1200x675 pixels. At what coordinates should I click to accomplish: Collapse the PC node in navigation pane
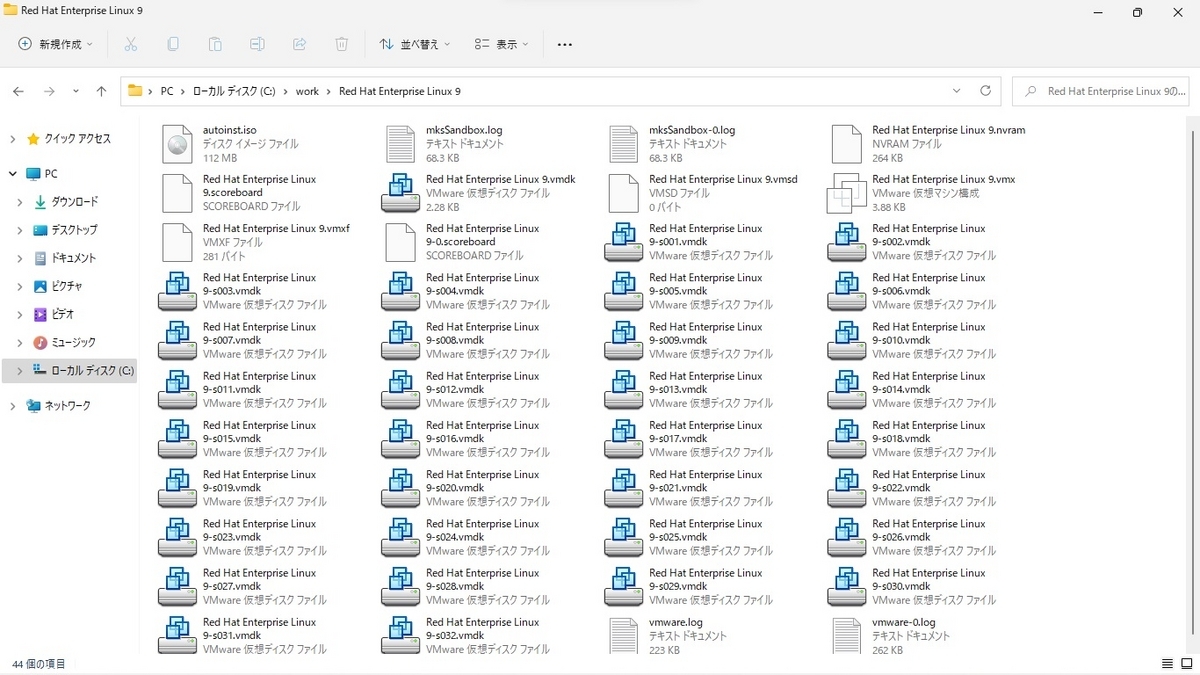click(x=13, y=173)
